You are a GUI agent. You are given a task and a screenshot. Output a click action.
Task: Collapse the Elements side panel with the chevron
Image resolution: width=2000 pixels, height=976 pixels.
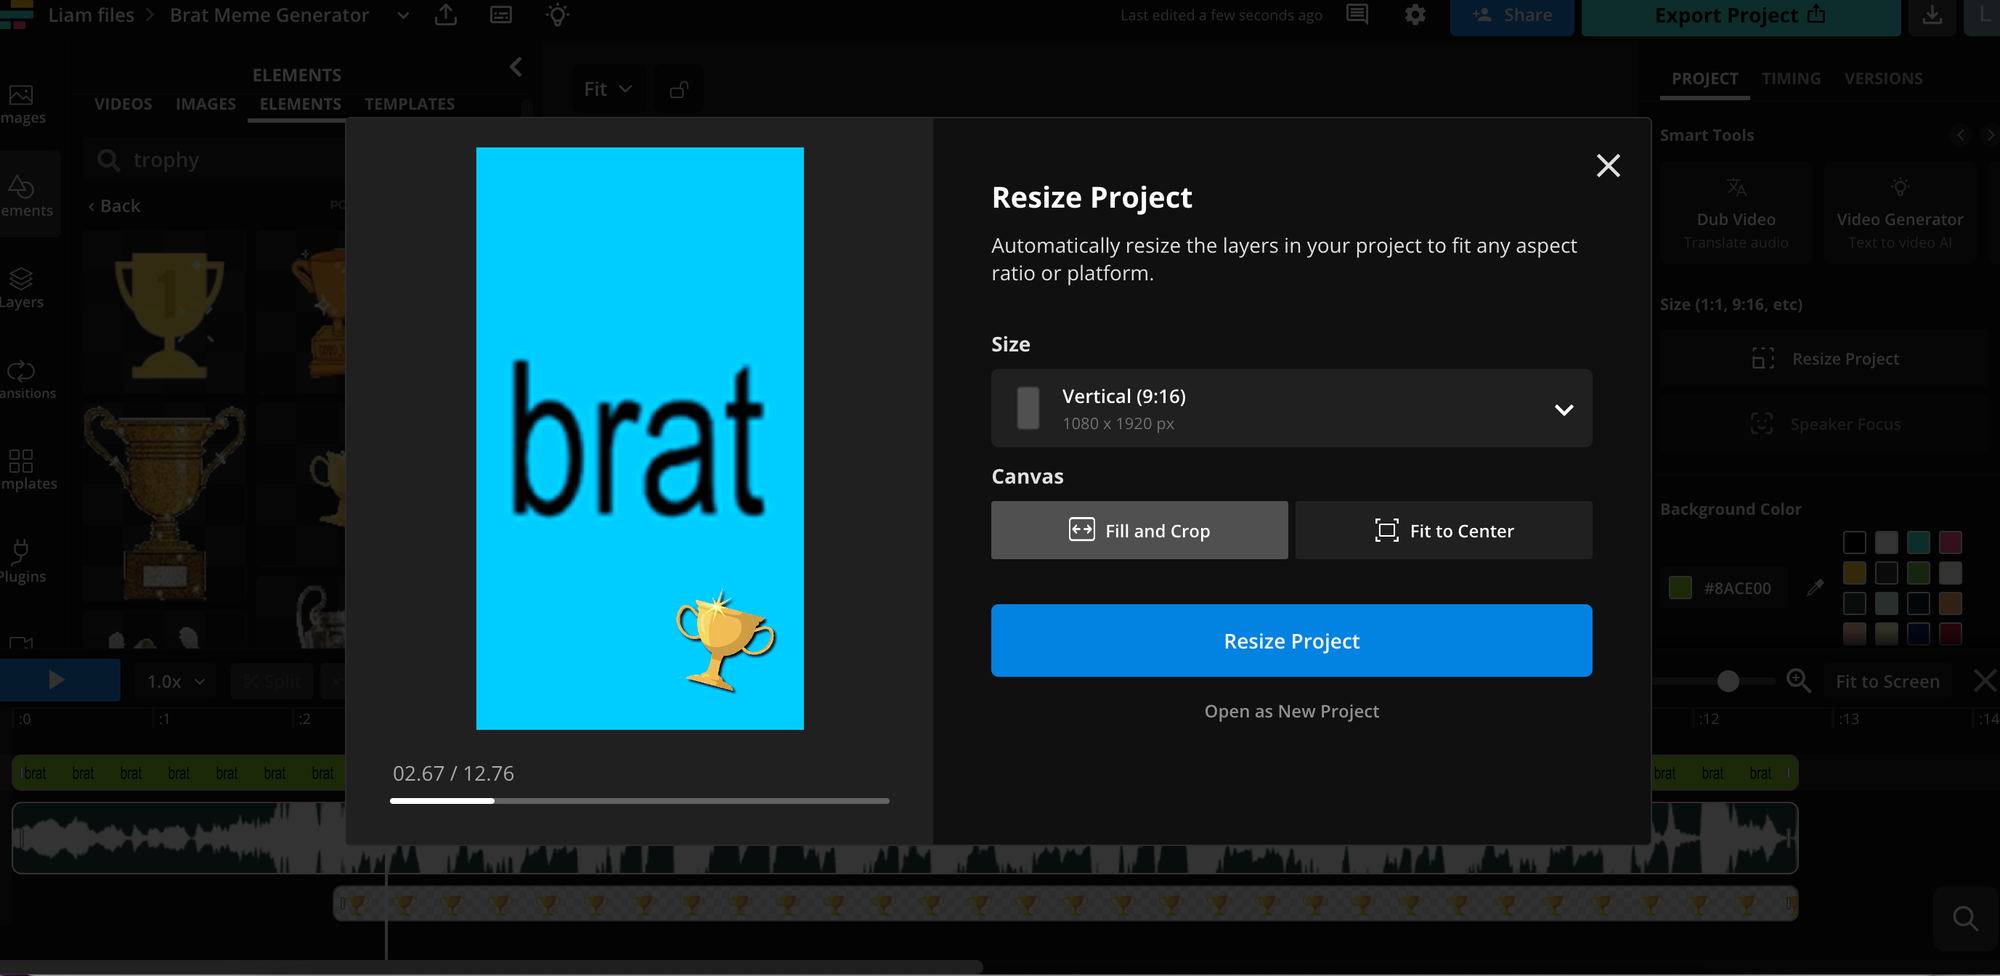tap(516, 67)
